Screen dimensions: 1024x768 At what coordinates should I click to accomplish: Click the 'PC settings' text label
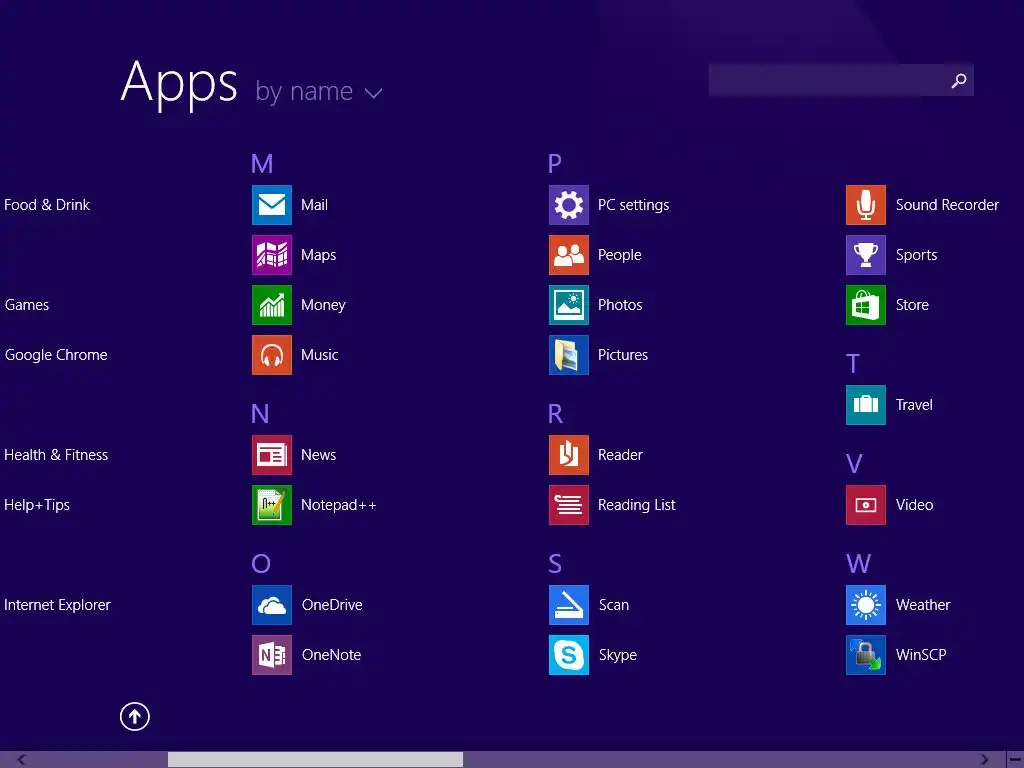[633, 205]
